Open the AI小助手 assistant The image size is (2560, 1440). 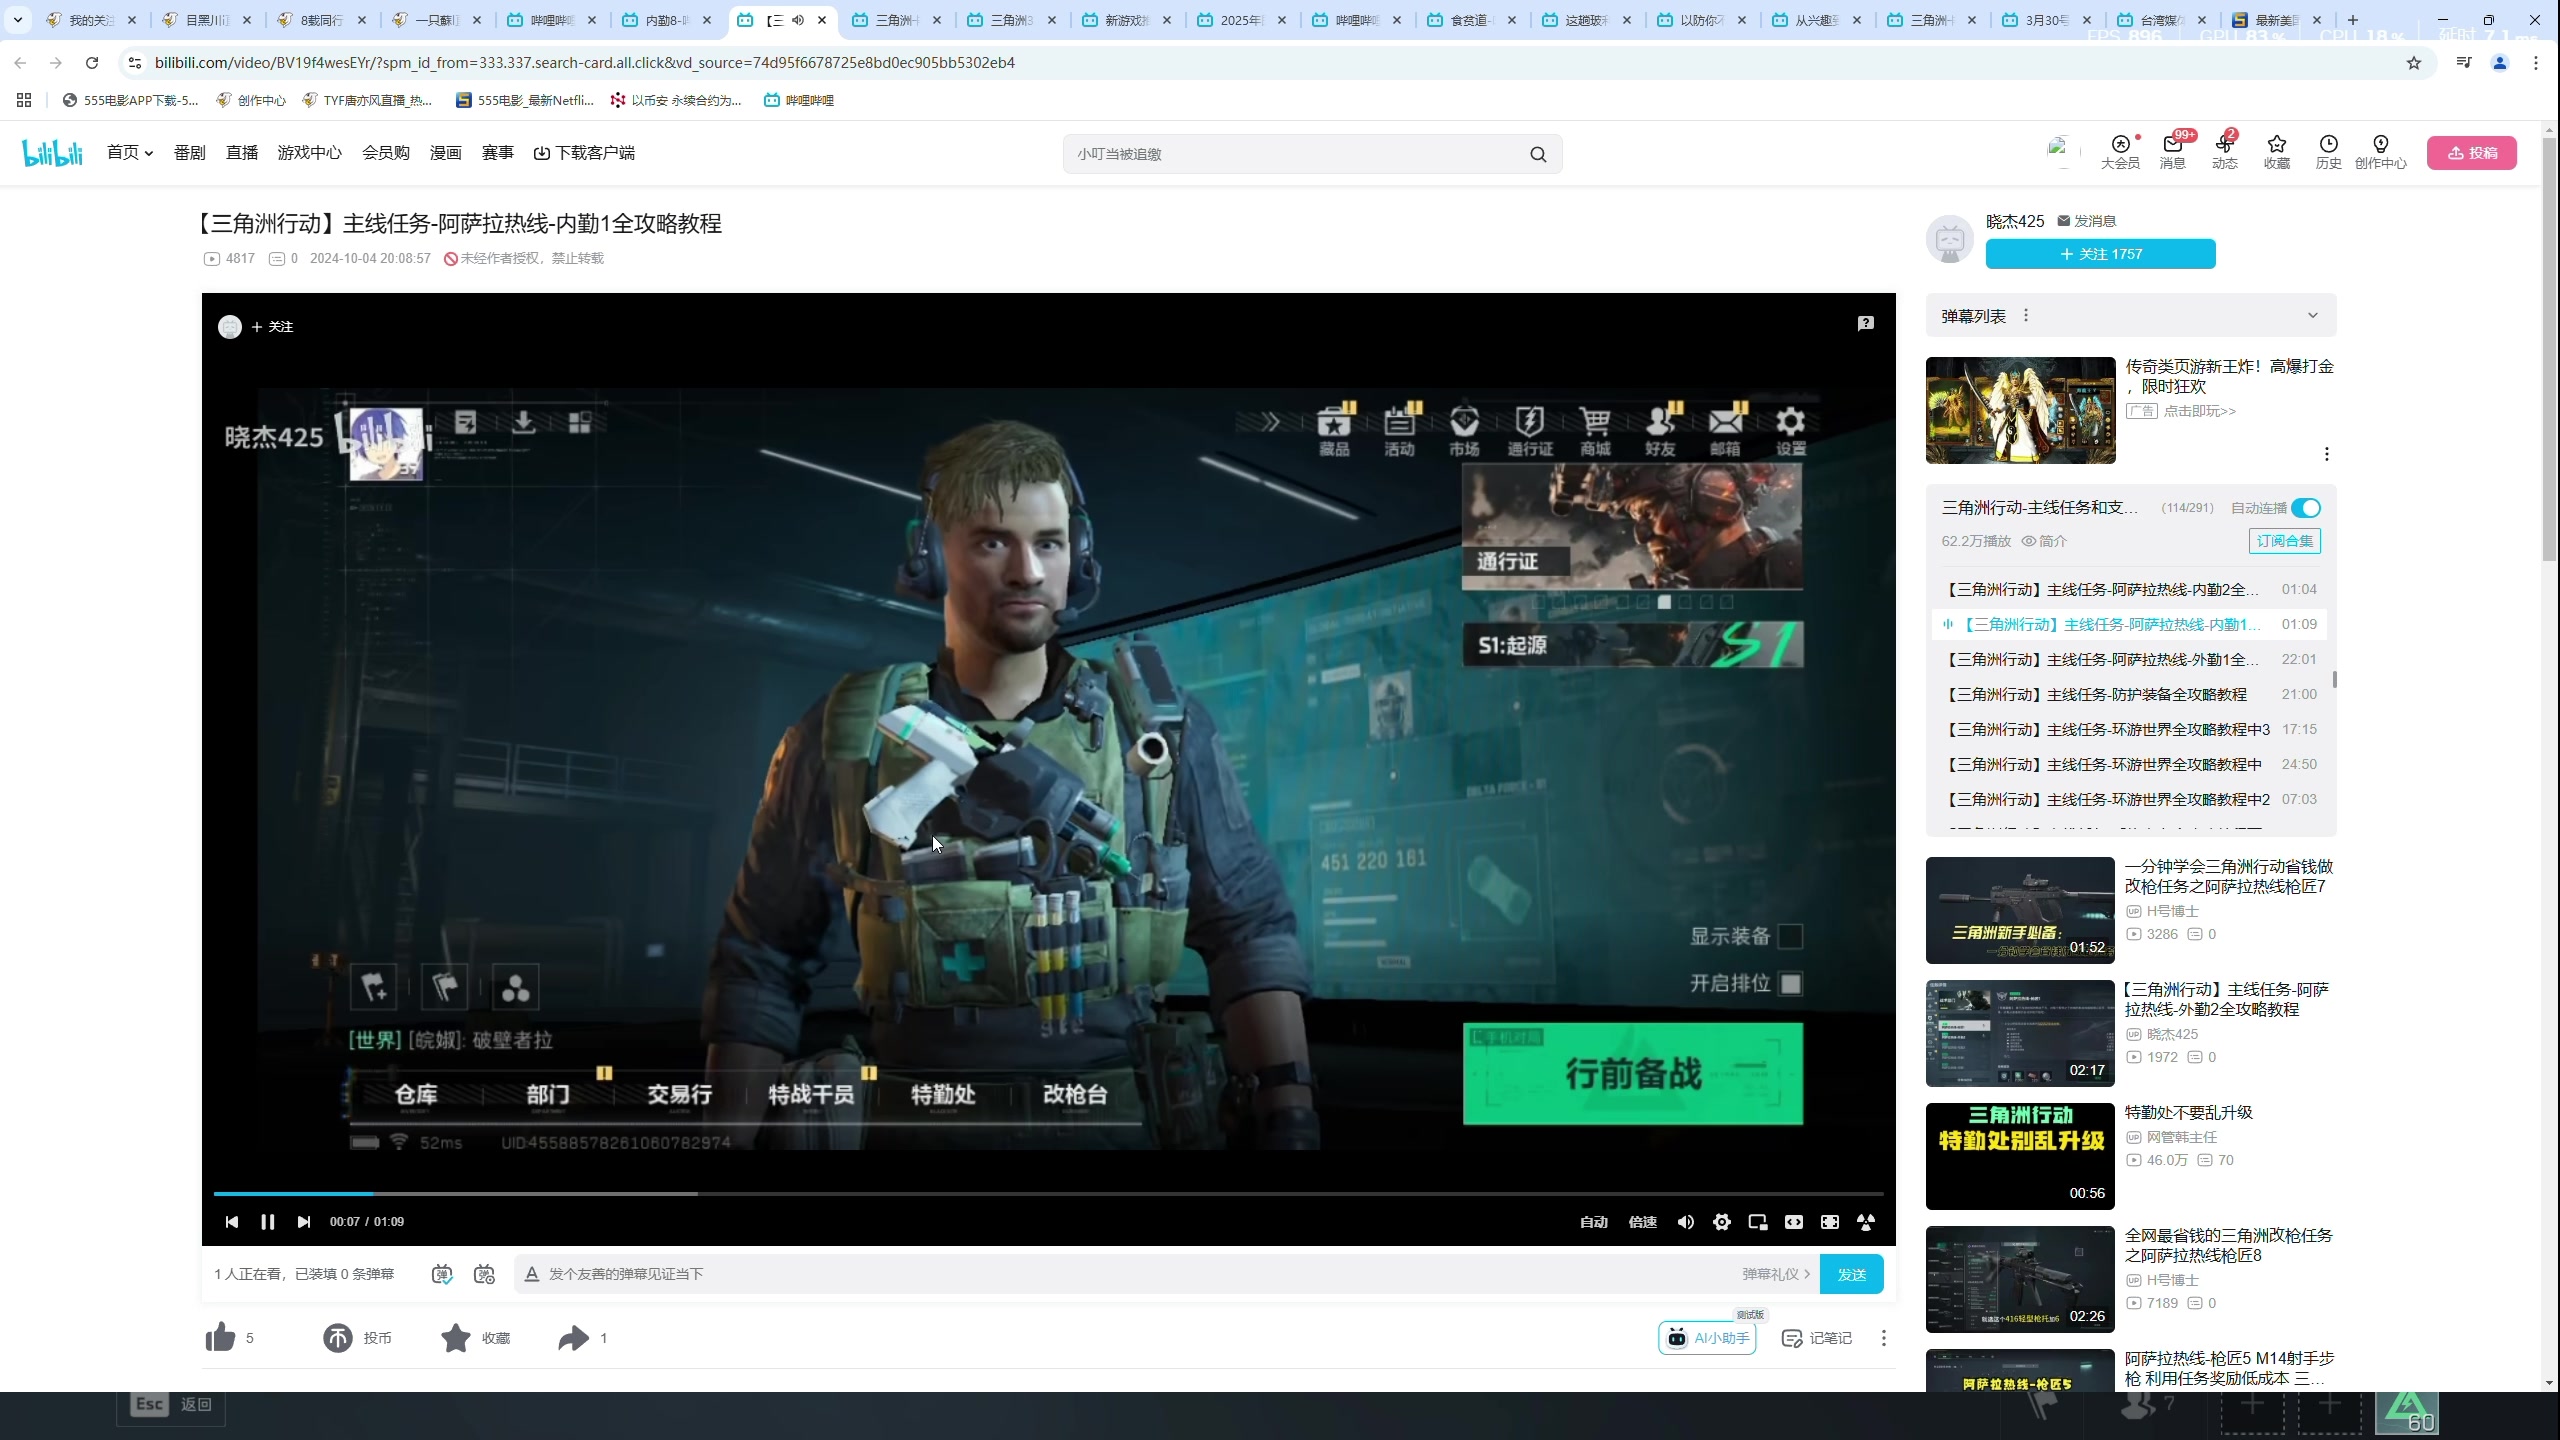pos(1707,1338)
